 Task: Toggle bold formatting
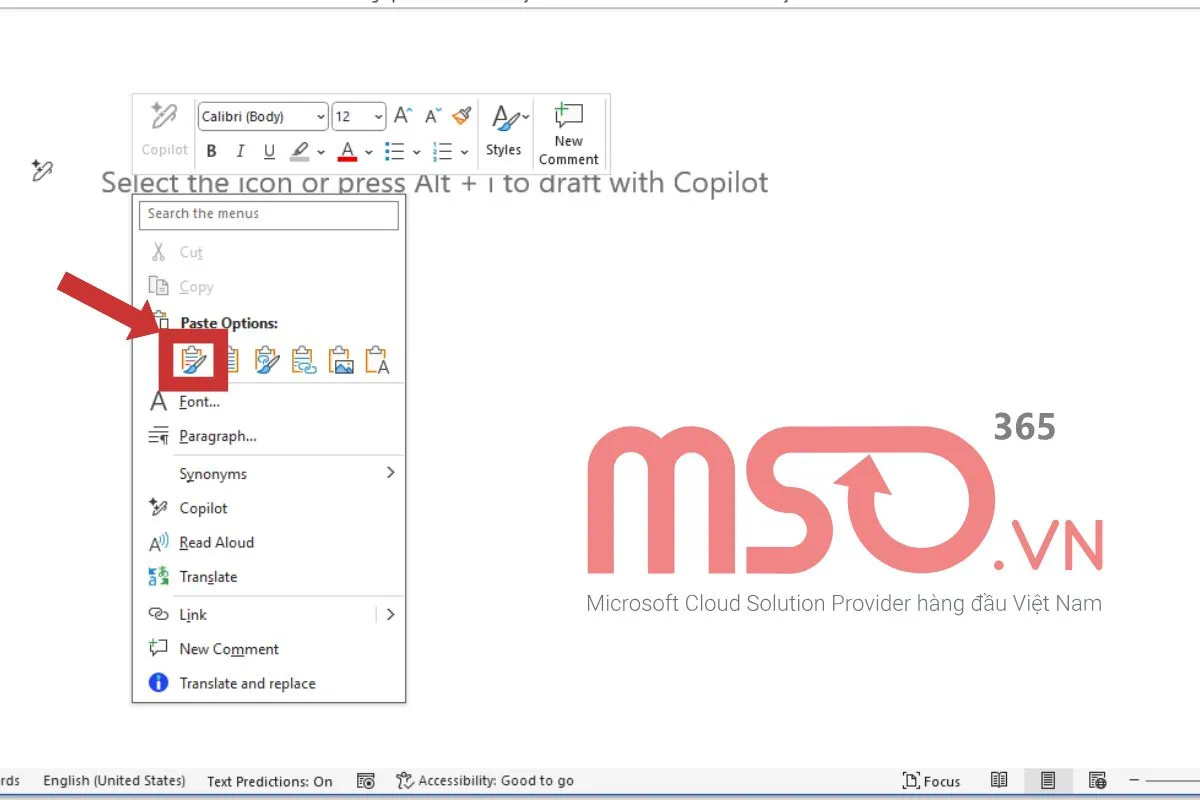pyautogui.click(x=211, y=151)
